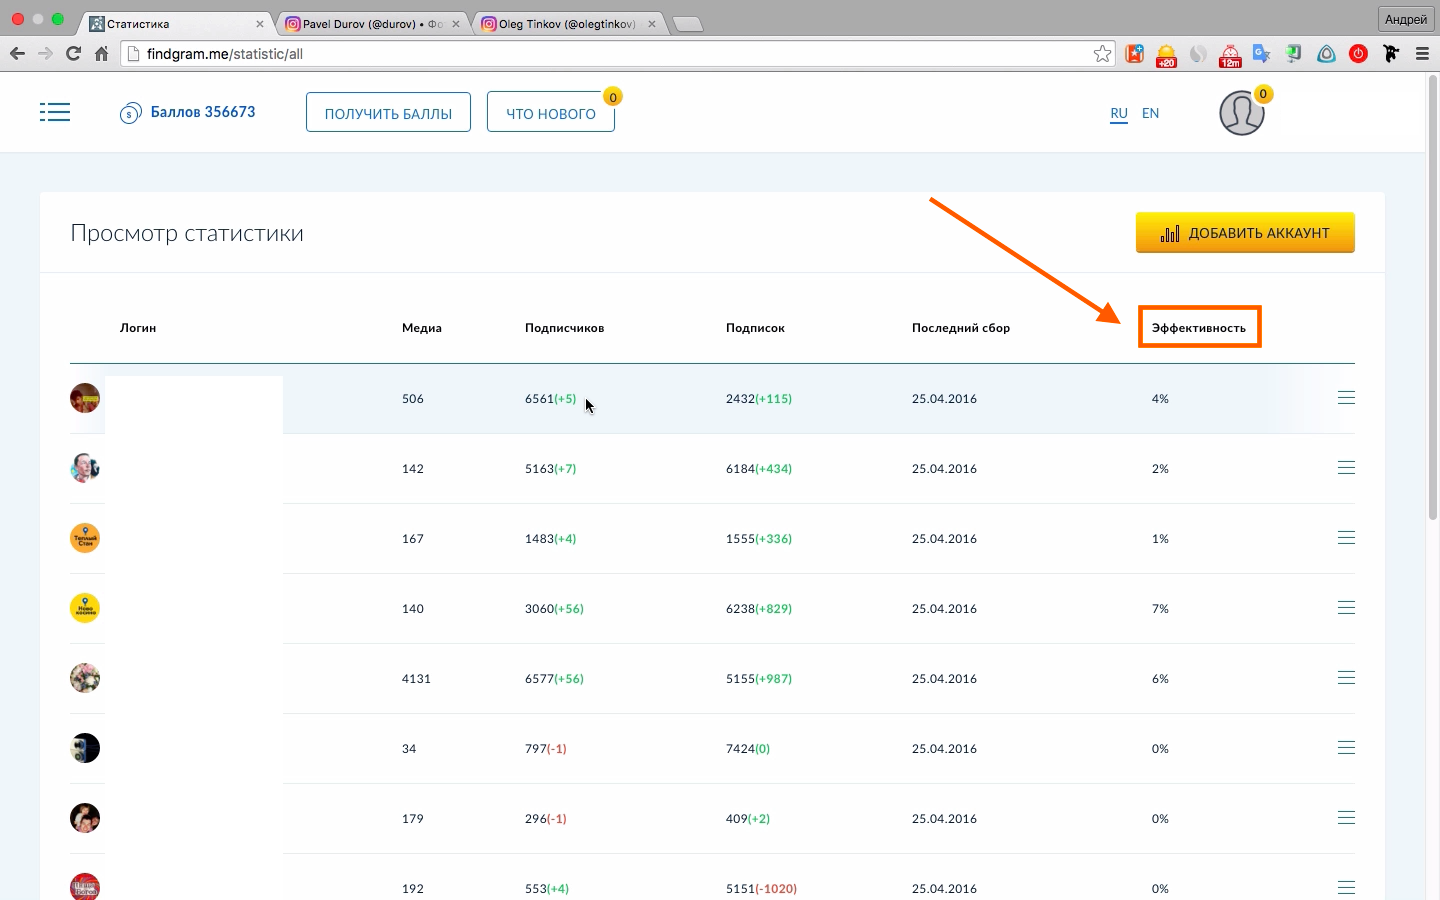Click the Просмотр статистики heading
The height and width of the screenshot is (900, 1440).
pyautogui.click(x=187, y=233)
